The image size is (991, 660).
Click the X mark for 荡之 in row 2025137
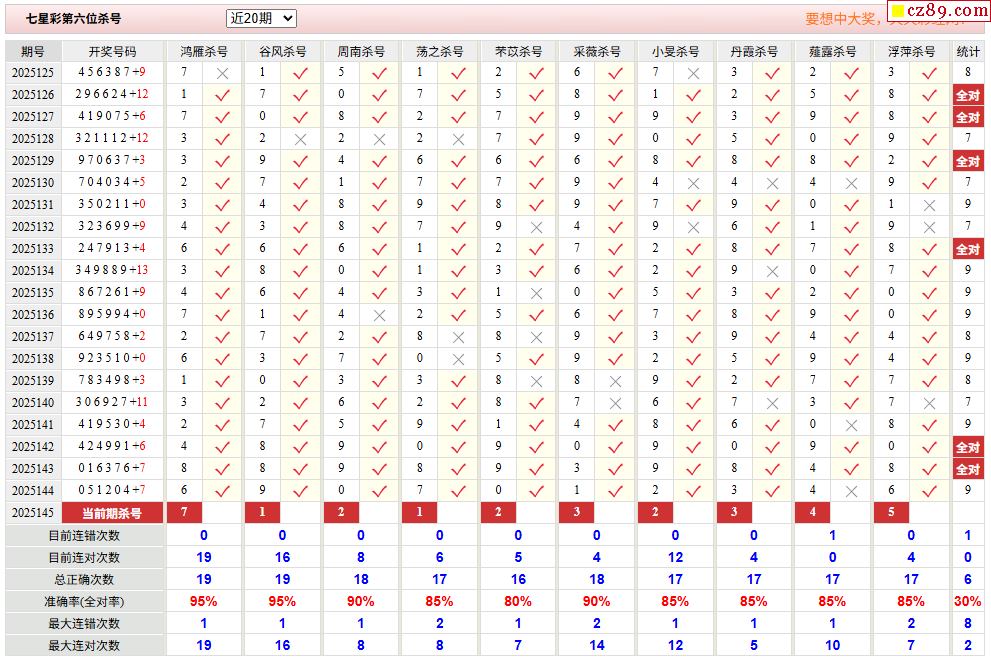pos(458,338)
